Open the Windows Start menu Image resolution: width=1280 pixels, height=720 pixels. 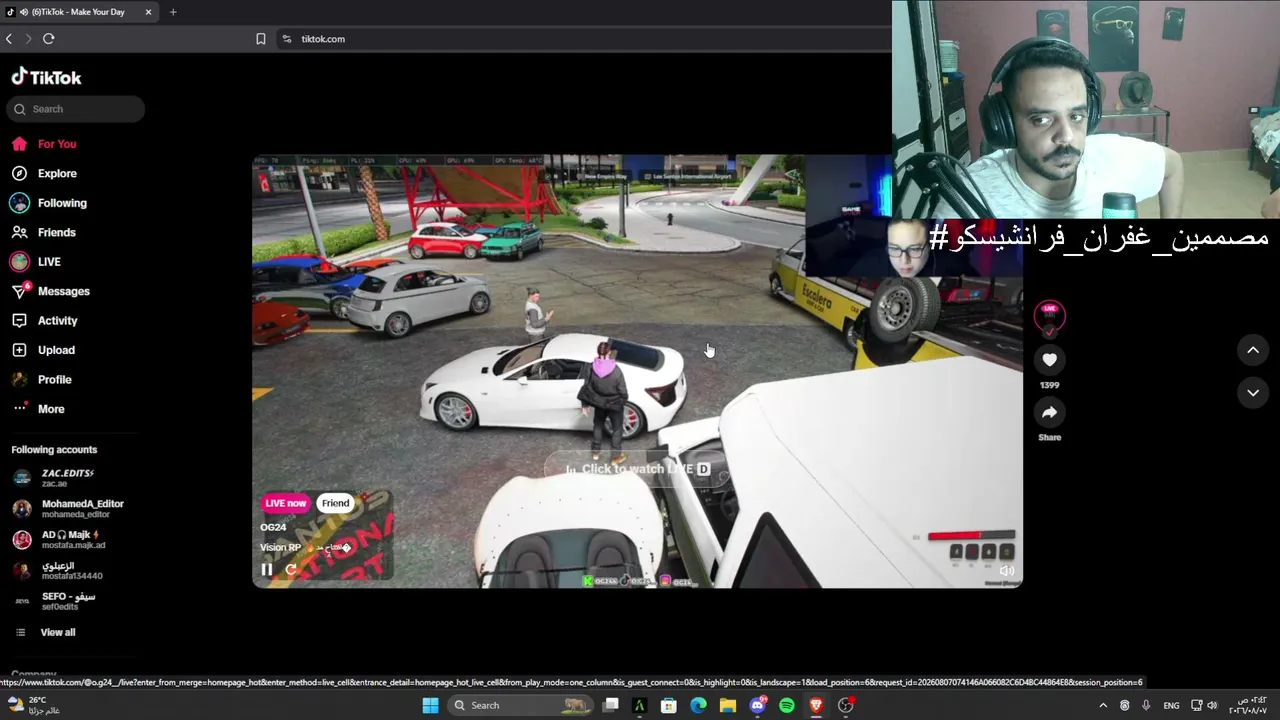(430, 705)
